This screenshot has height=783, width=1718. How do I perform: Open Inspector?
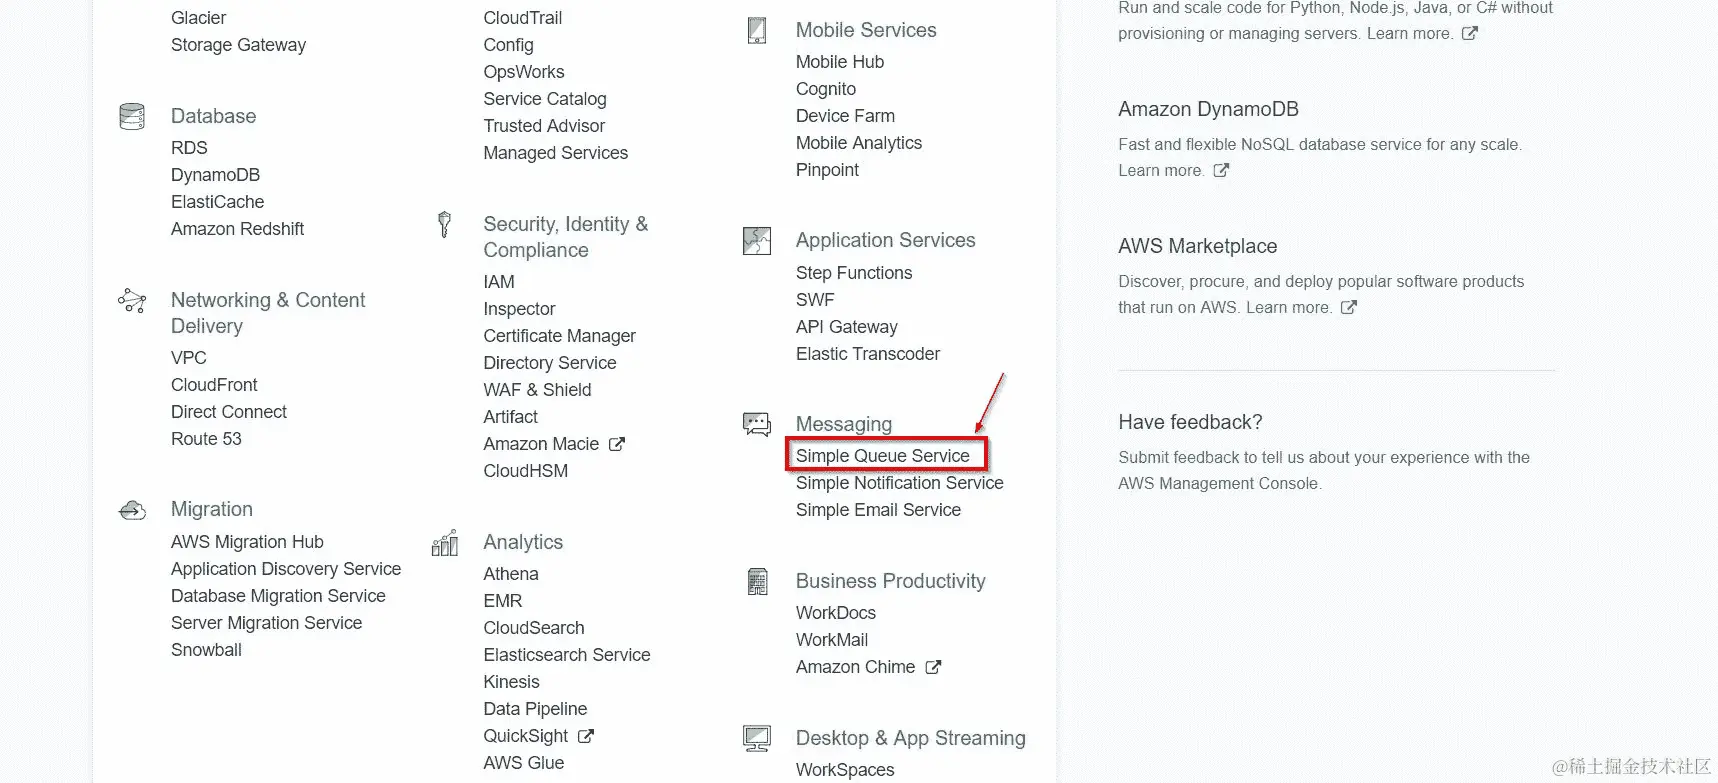click(519, 309)
